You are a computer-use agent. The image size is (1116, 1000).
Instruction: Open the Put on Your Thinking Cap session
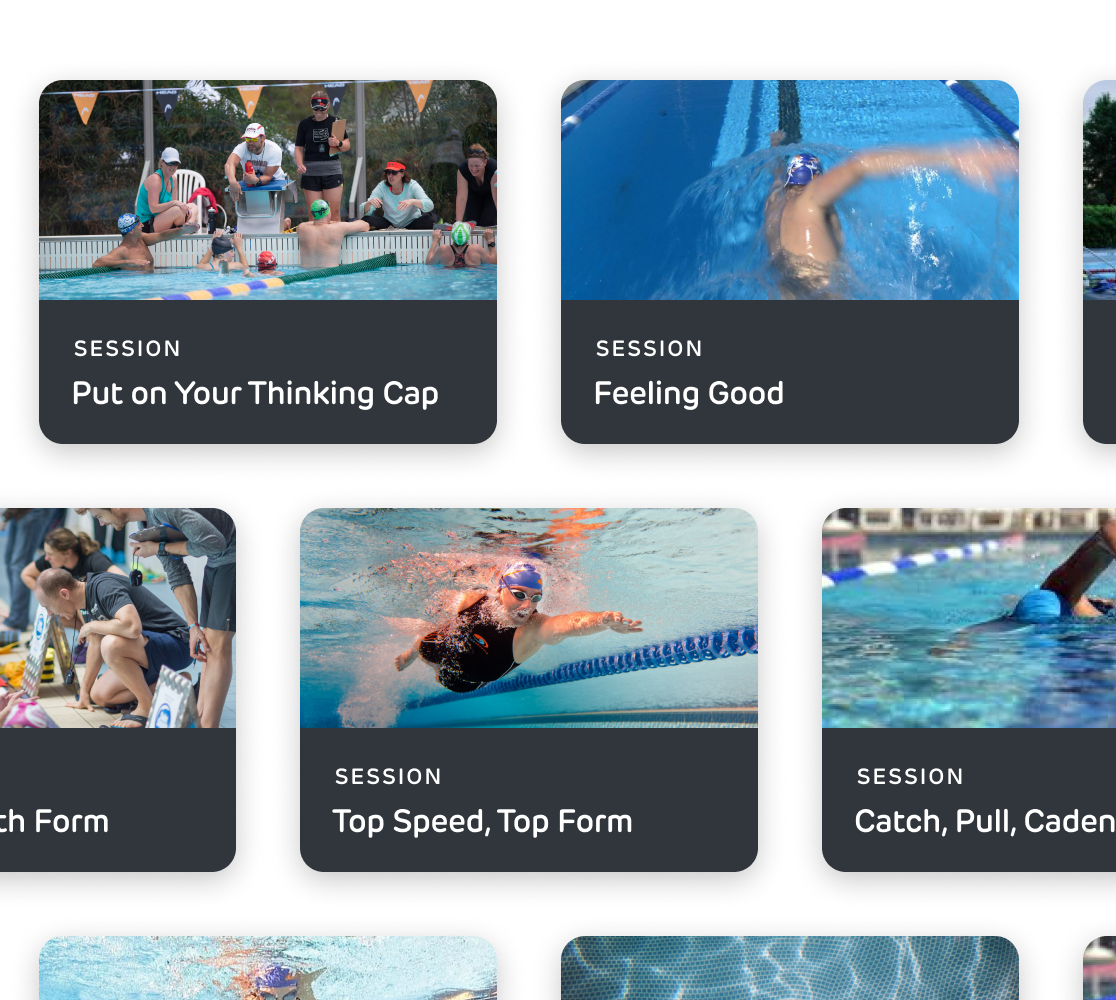[x=268, y=262]
